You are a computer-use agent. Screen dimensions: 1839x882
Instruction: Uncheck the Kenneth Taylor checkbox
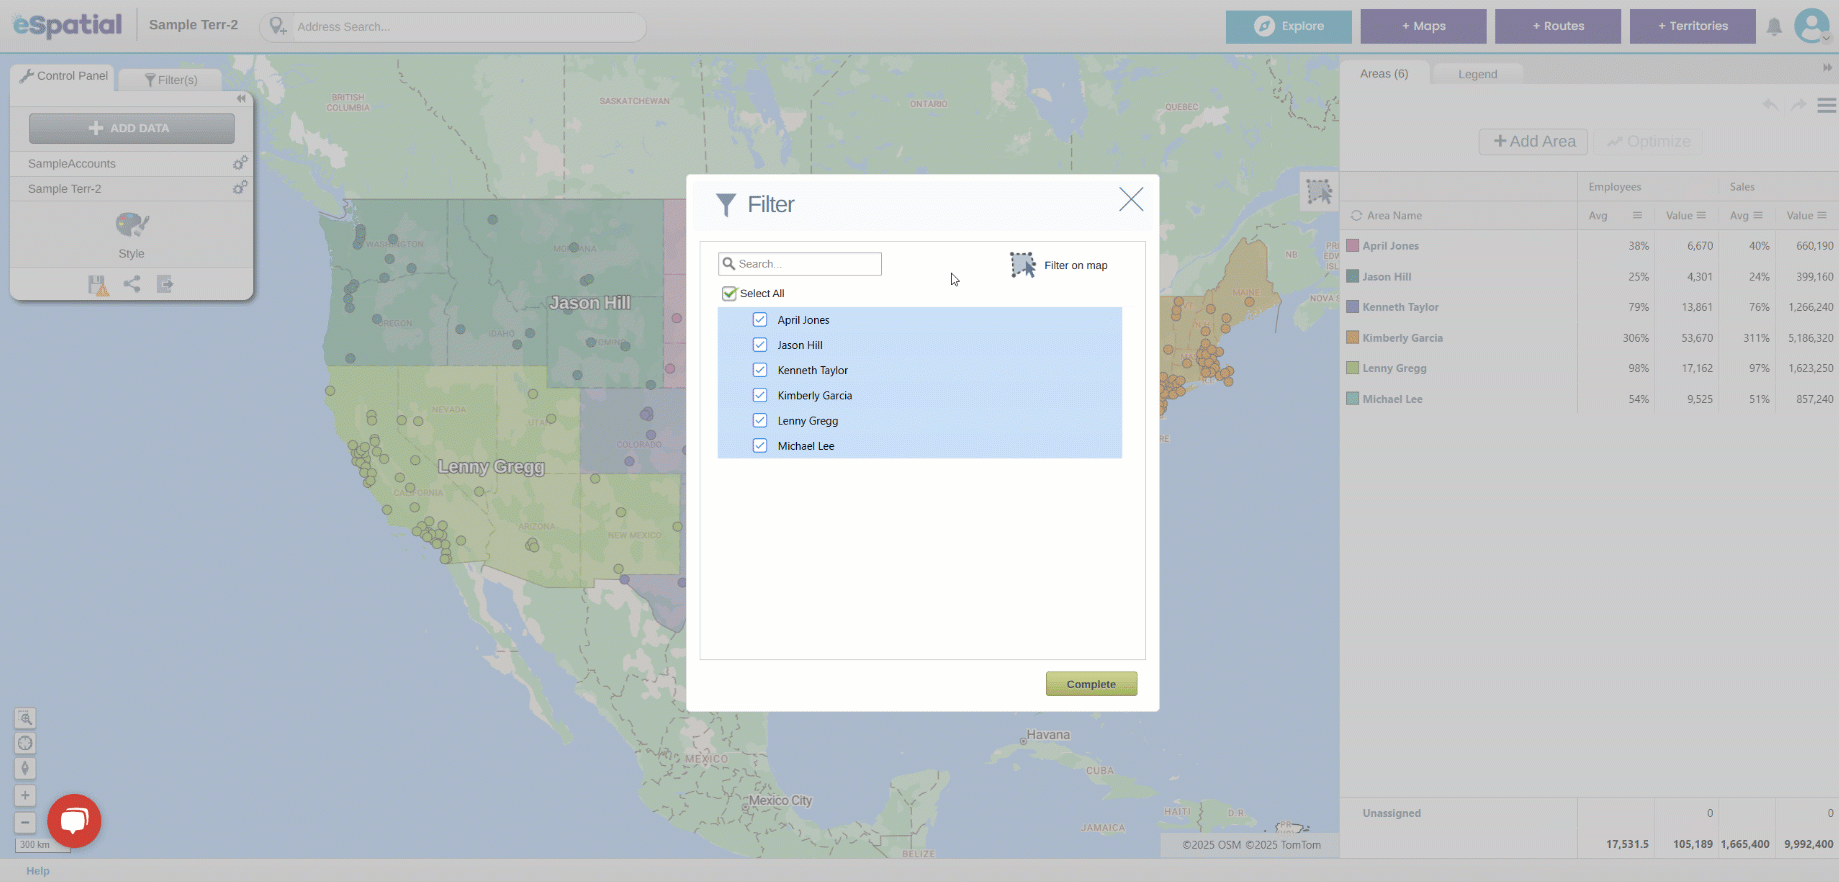coord(760,370)
